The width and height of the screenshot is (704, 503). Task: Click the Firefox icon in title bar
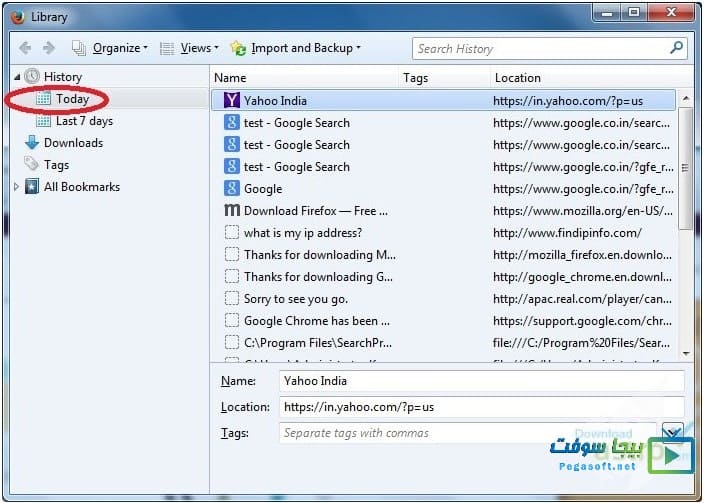[x=18, y=18]
